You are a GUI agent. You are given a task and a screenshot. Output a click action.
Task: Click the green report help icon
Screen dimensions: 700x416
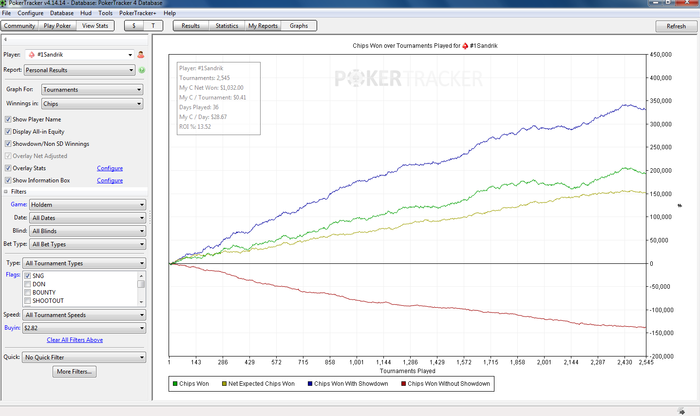coord(142,70)
